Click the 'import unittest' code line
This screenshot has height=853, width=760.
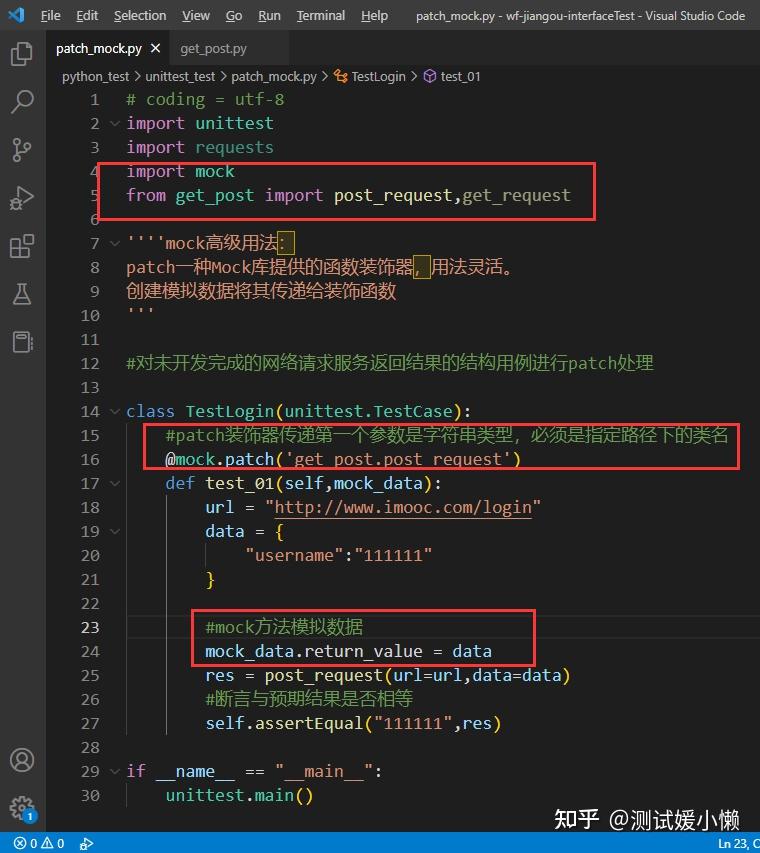tap(200, 123)
